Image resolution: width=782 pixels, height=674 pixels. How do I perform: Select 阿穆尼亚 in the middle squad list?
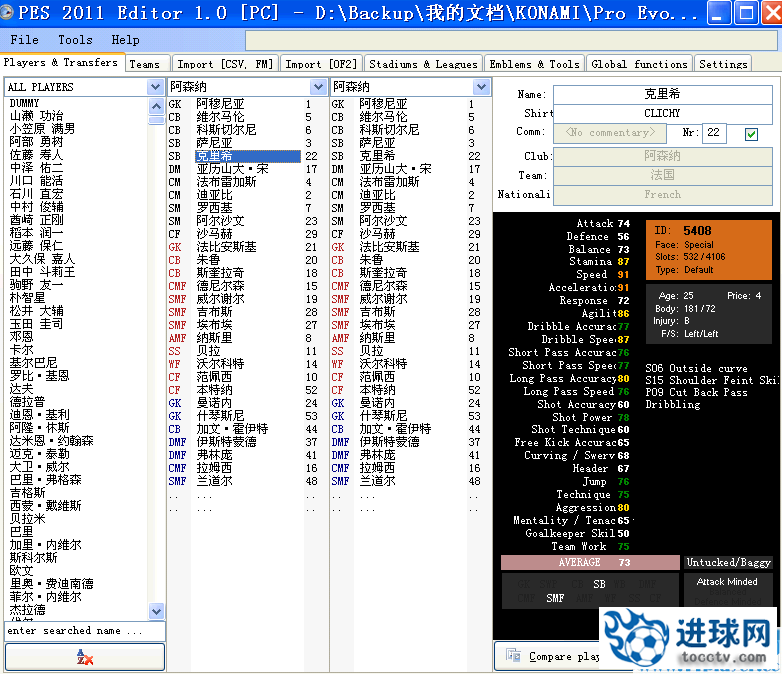pyautogui.click(x=220, y=104)
